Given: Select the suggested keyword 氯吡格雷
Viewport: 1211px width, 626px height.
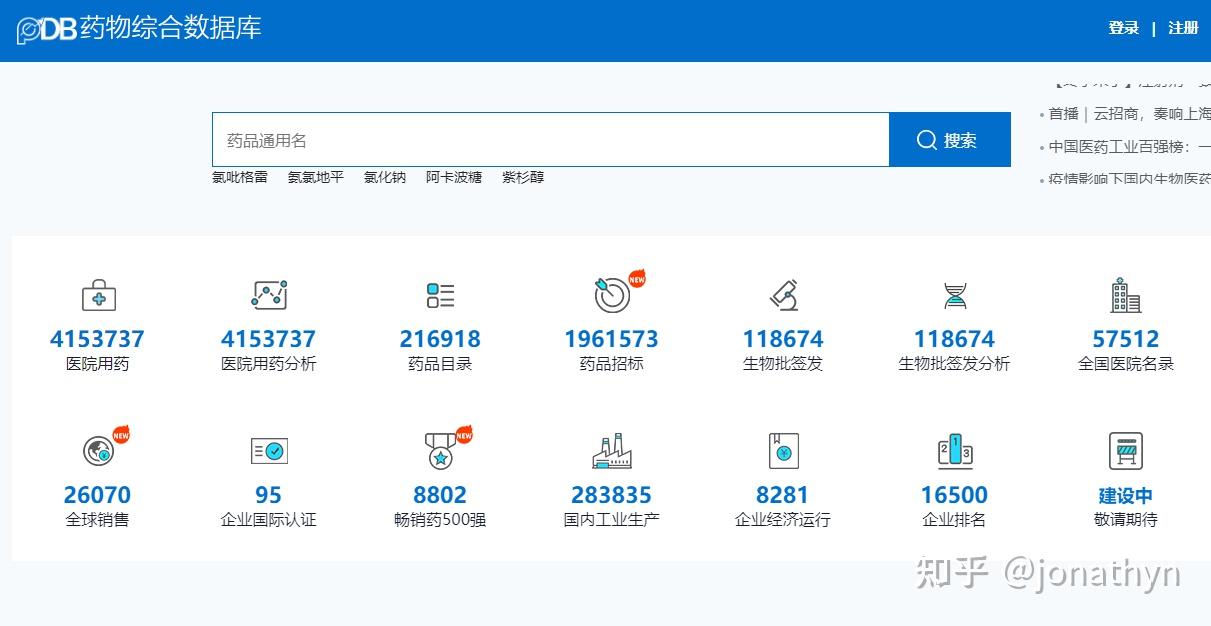Looking at the screenshot, I should coord(240,177).
